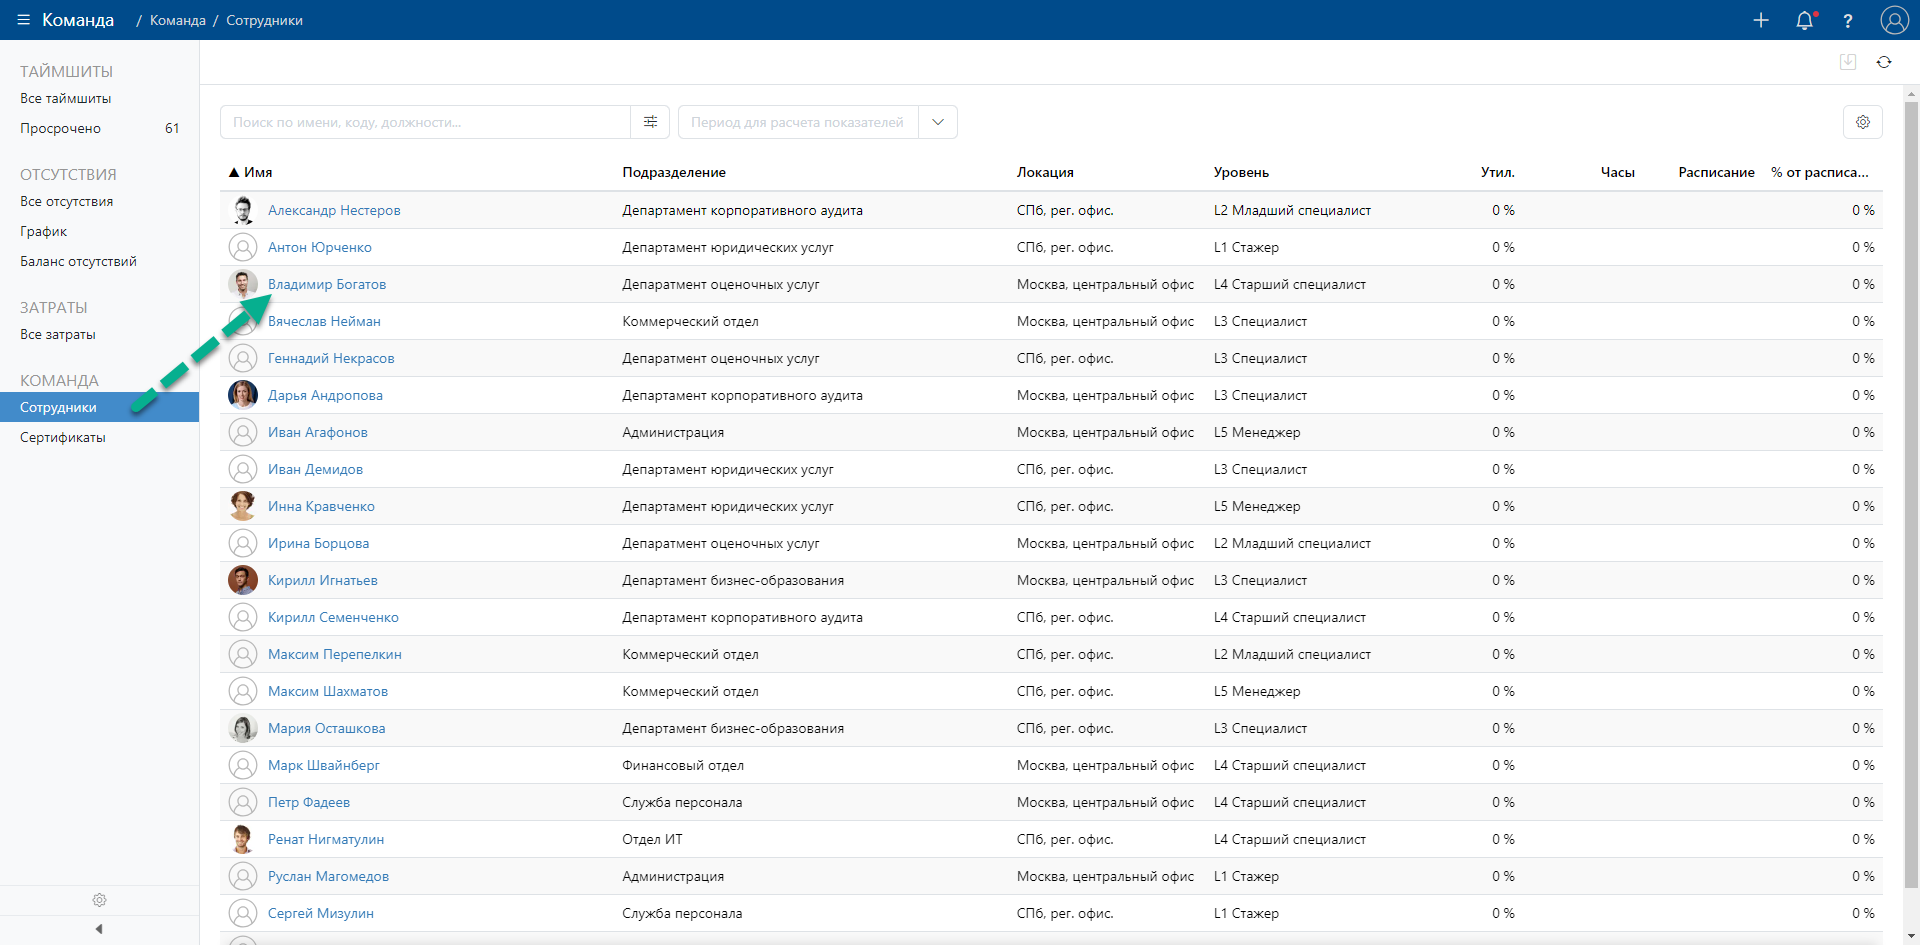Image resolution: width=1920 pixels, height=945 pixels.
Task: Open Руслан Магомедов's profile link
Action: (328, 876)
